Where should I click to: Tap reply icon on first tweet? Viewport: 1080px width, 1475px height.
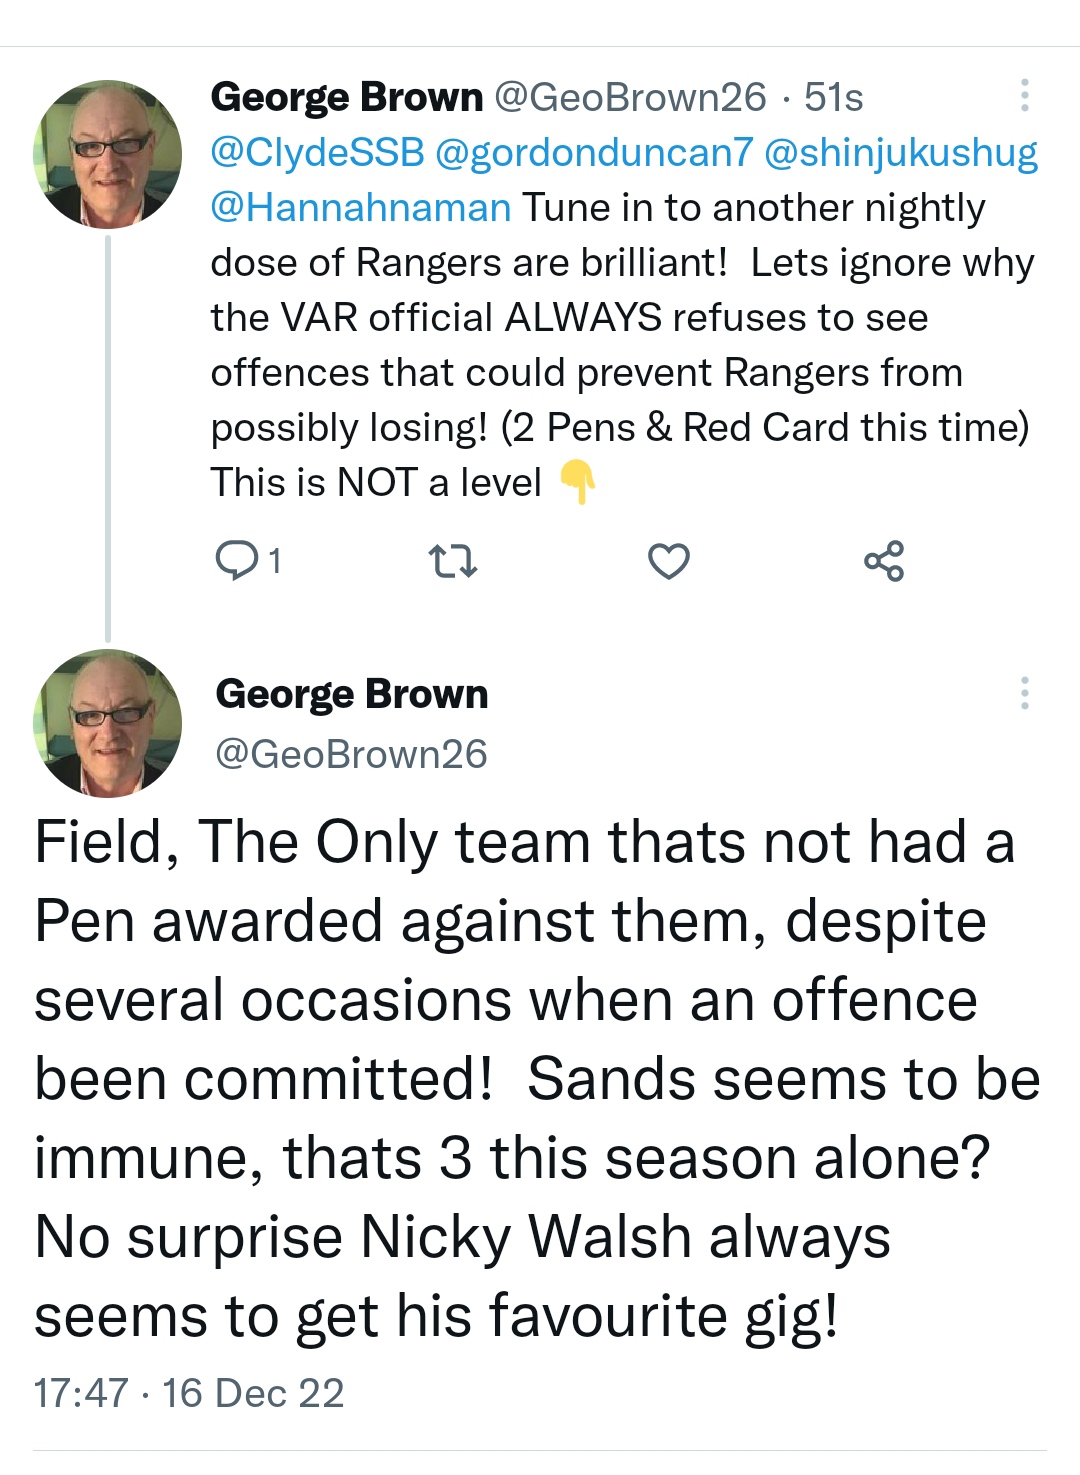pos(236,561)
